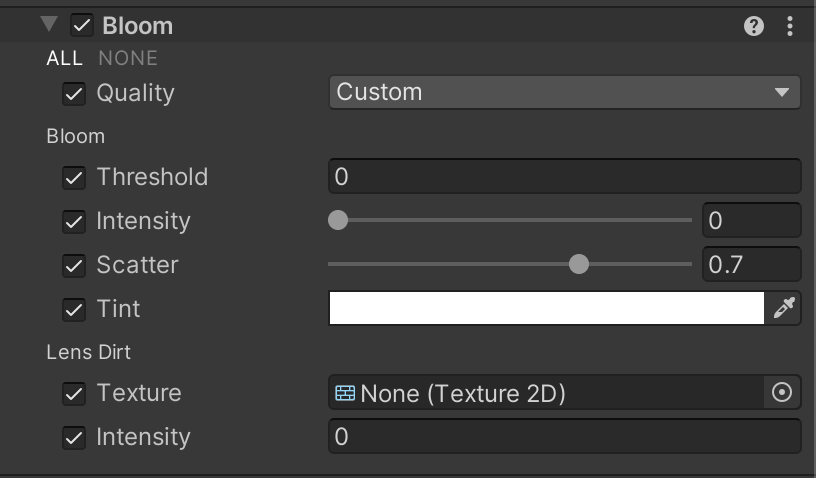
Task: Click the Lens Dirt Intensity value field
Action: [564, 437]
